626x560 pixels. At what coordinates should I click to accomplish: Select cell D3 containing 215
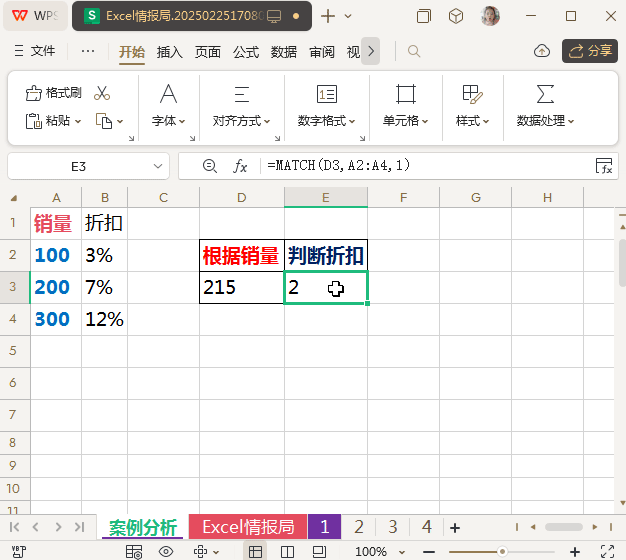(241, 288)
